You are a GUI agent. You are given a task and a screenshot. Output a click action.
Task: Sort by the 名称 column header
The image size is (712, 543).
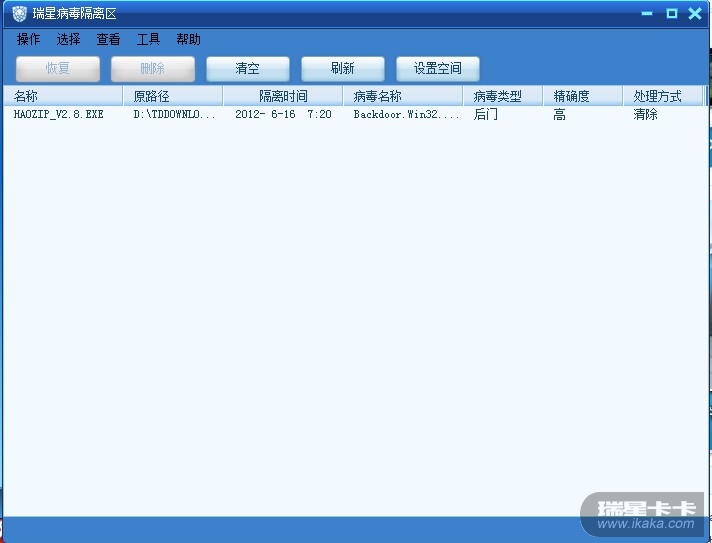coord(63,96)
